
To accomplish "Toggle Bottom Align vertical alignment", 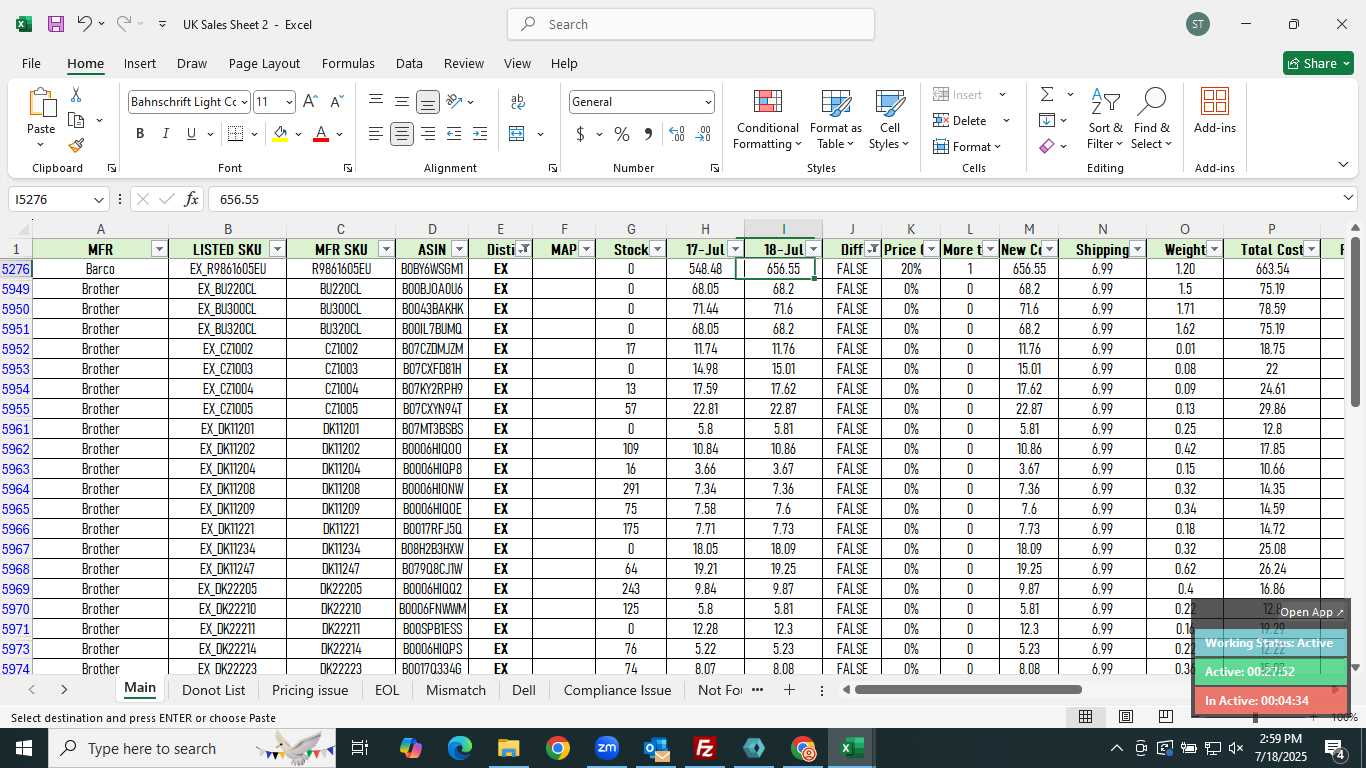I will (428, 102).
